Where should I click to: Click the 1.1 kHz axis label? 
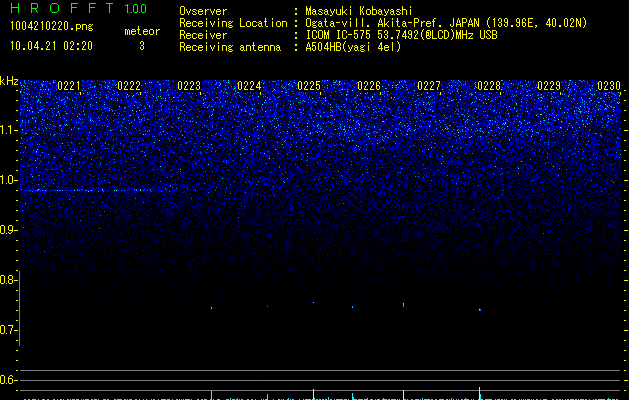(8, 130)
